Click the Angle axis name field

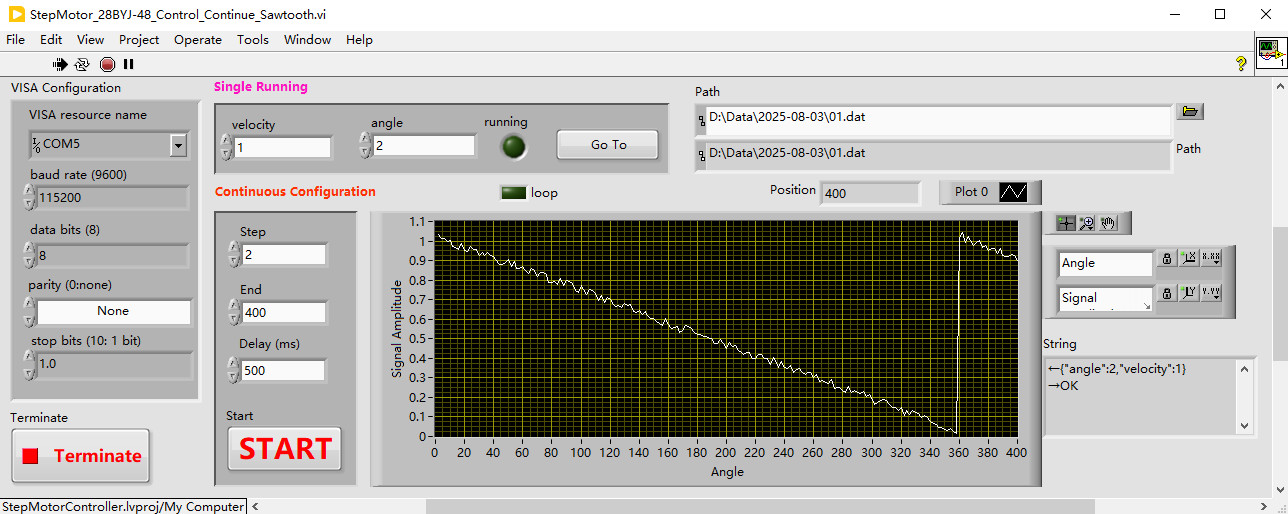click(x=1105, y=263)
